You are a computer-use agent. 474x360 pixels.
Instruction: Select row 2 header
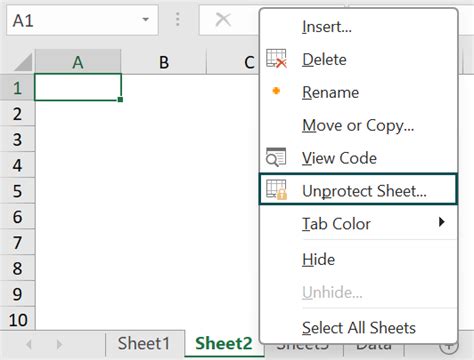[x=17, y=114]
